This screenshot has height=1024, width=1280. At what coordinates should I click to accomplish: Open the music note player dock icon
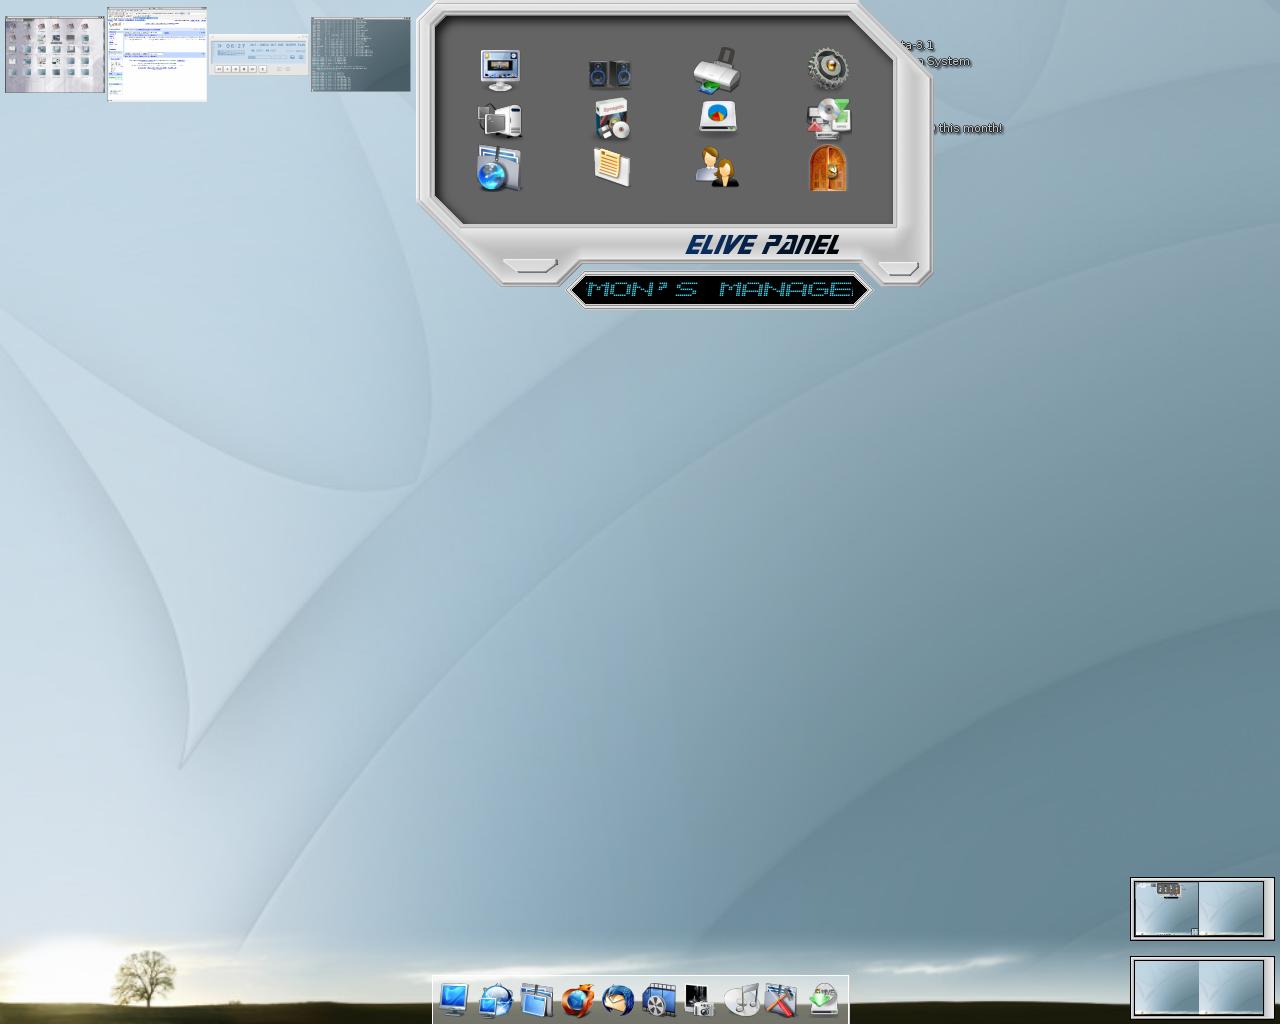pyautogui.click(x=741, y=999)
